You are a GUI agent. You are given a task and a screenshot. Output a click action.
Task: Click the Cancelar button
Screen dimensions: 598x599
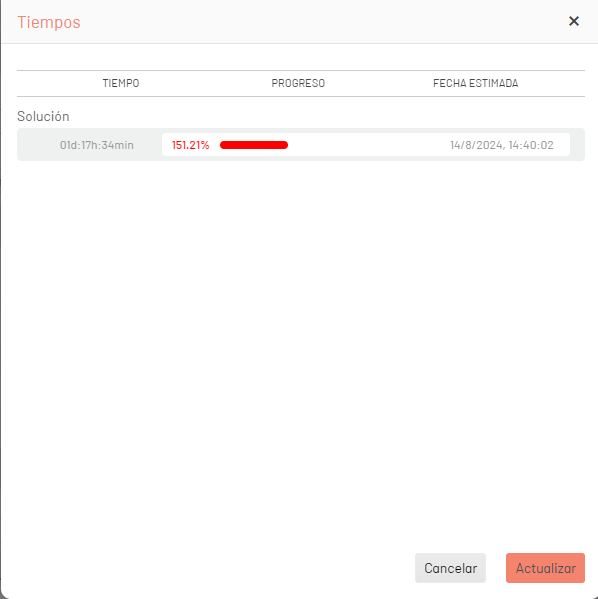click(x=450, y=568)
